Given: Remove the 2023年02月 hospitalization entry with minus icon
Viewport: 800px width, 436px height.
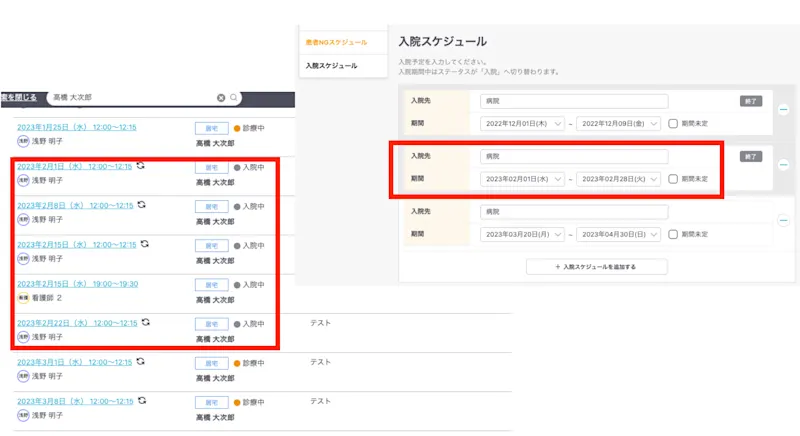Looking at the screenshot, I should point(783,165).
